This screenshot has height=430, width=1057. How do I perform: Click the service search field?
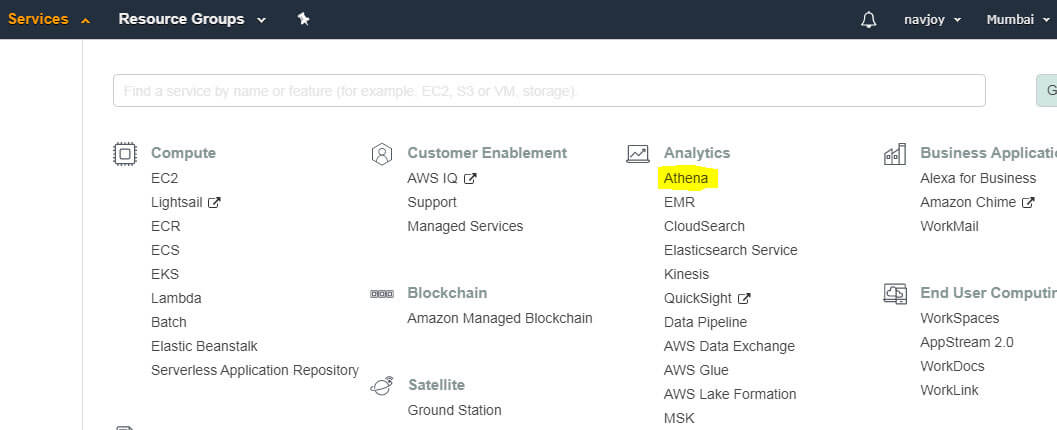(x=548, y=91)
